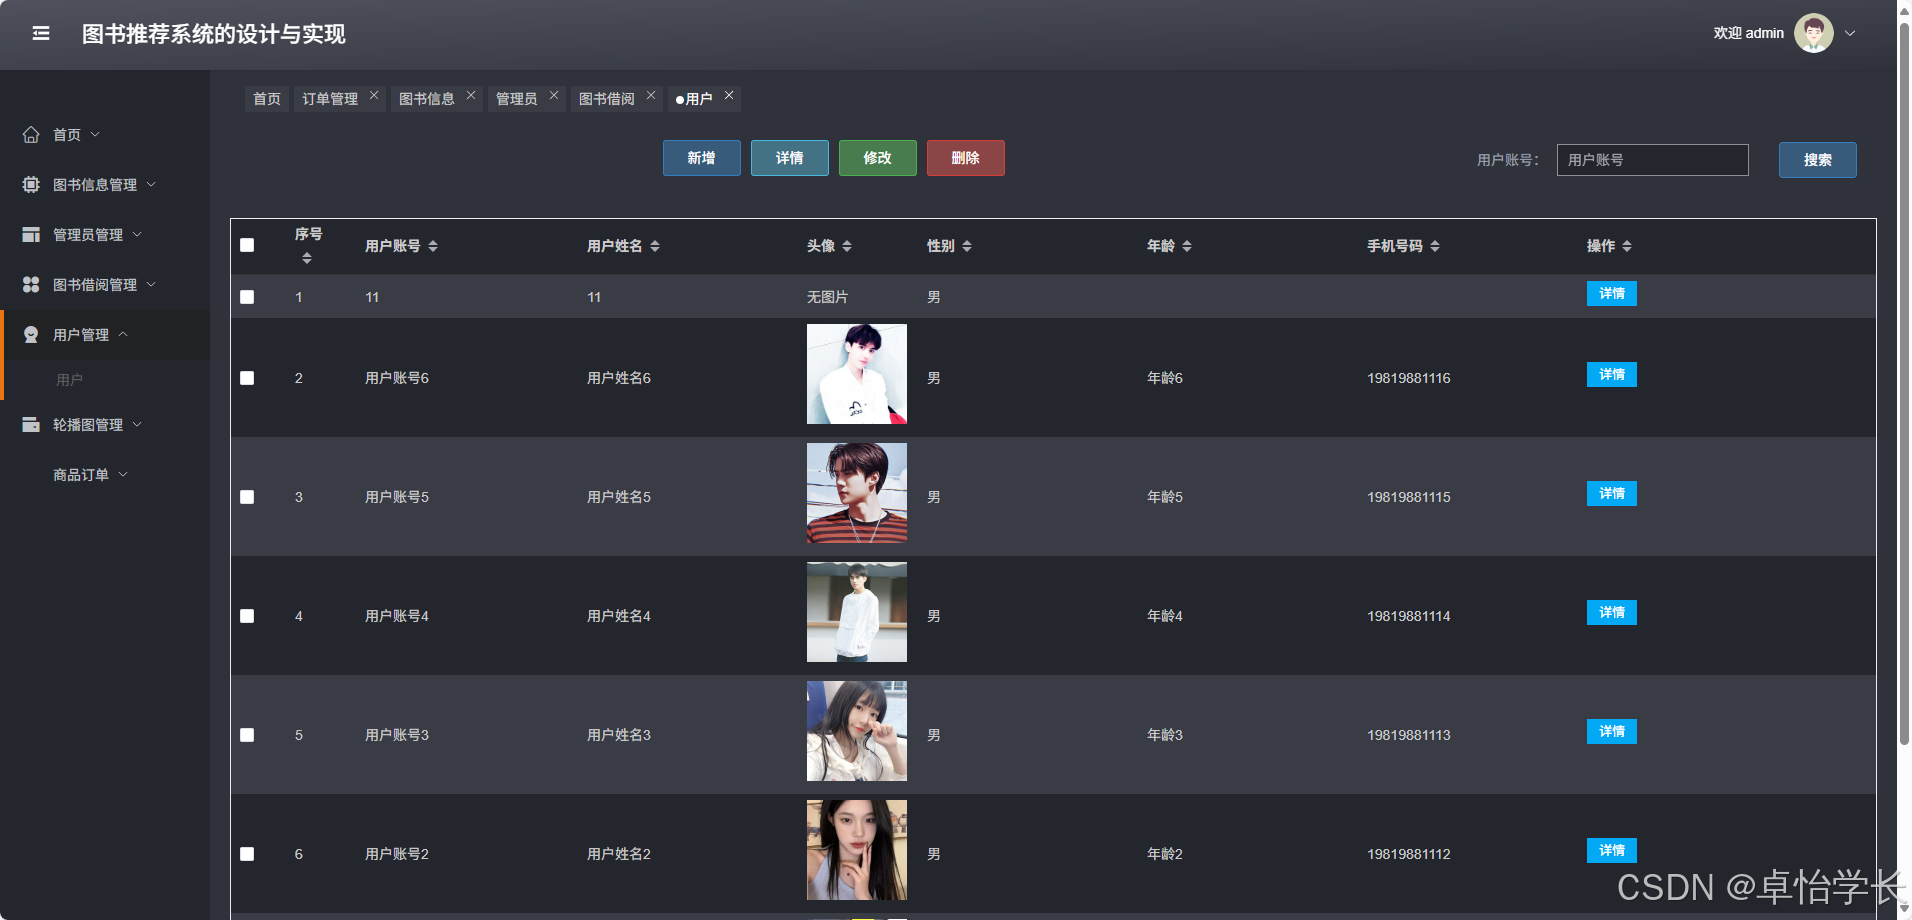This screenshot has width=1912, height=920.
Task: Check the 用户账号5 row checkbox
Action: point(247,497)
